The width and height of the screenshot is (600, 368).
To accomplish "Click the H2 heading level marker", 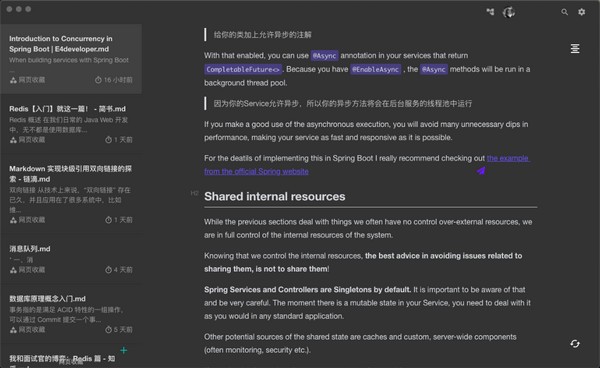I will coord(194,193).
